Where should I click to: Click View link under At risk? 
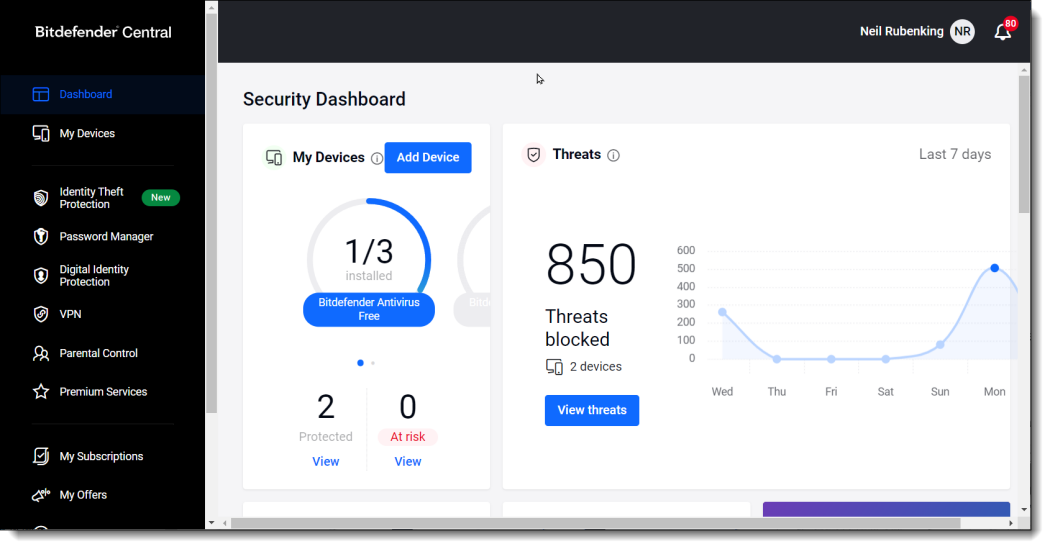point(408,462)
